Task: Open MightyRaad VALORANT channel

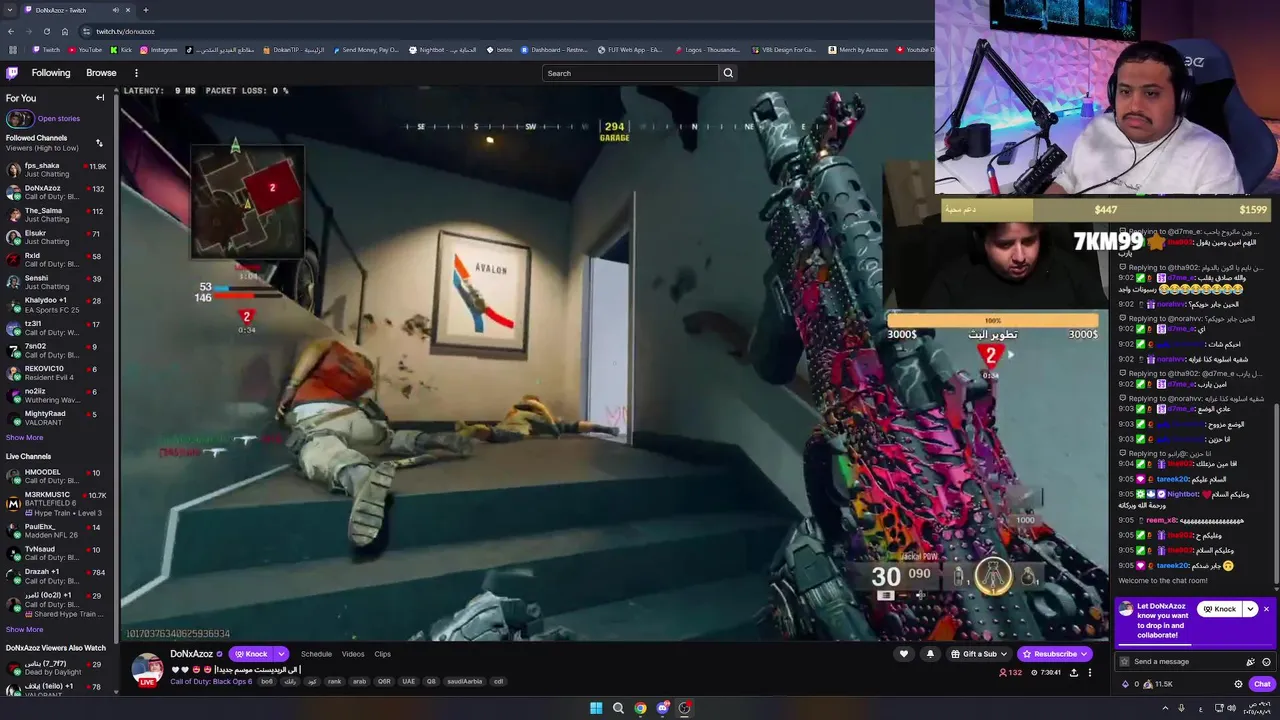Action: coord(56,418)
